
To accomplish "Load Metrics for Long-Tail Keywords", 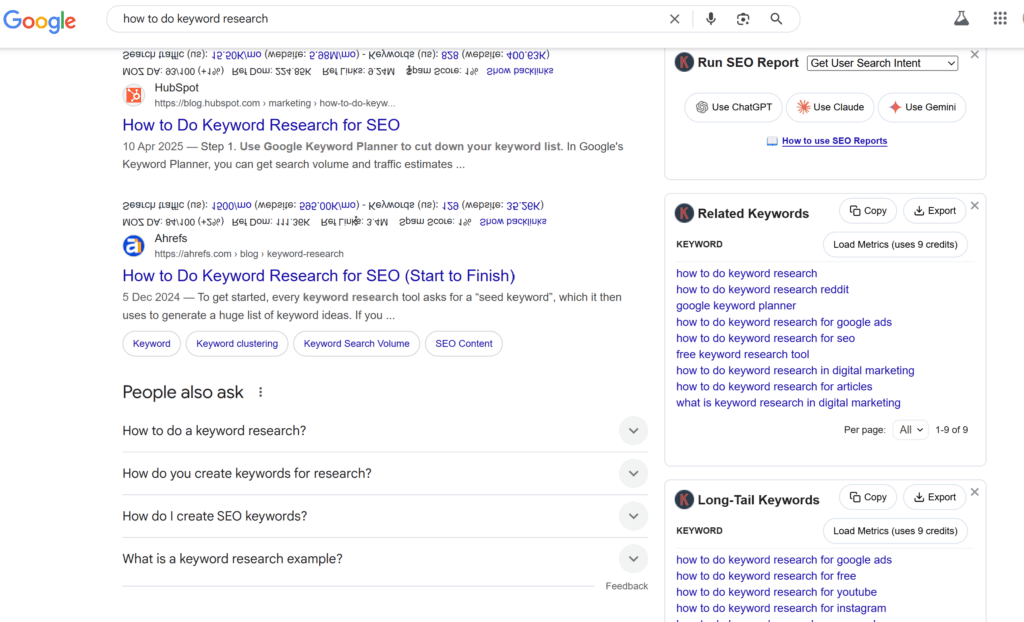I will click(895, 531).
